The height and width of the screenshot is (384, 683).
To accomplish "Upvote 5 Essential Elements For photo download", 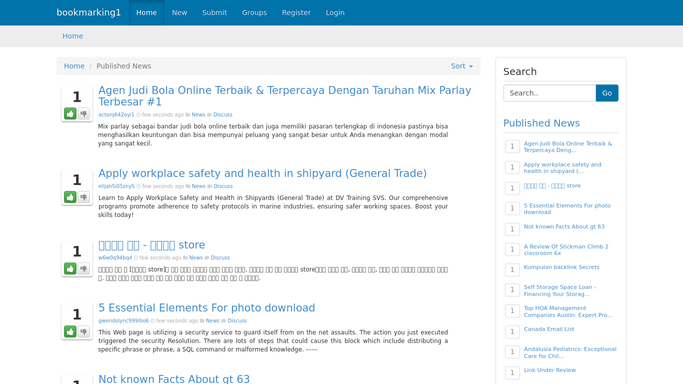I will coord(70,331).
